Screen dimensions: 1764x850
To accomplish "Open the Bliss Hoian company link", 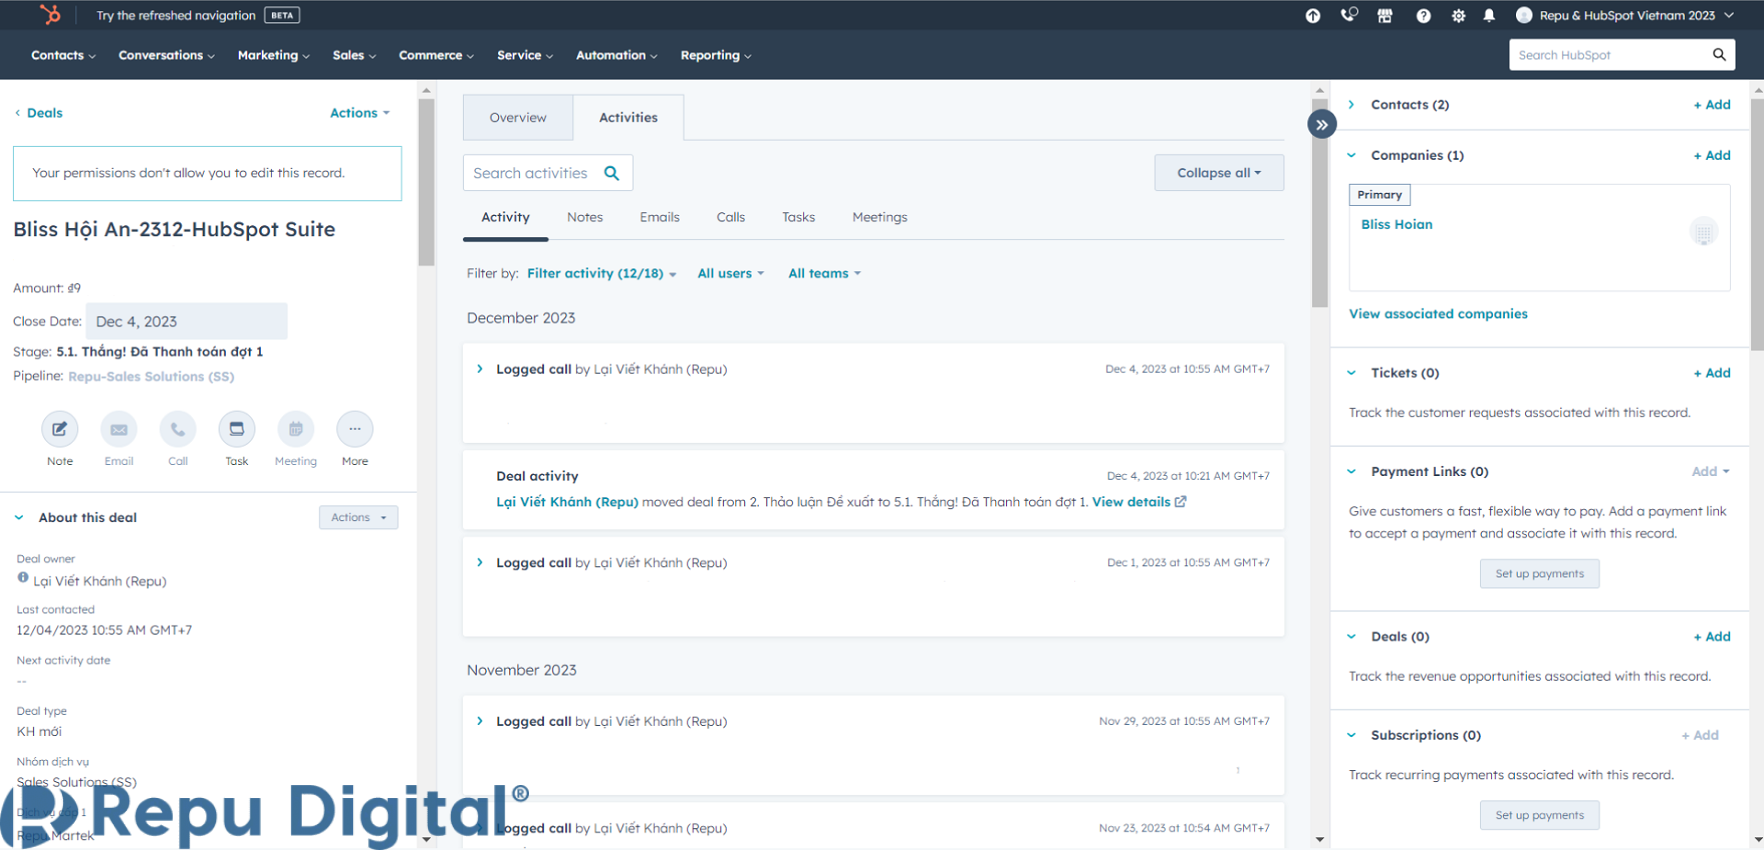I will [x=1397, y=224].
